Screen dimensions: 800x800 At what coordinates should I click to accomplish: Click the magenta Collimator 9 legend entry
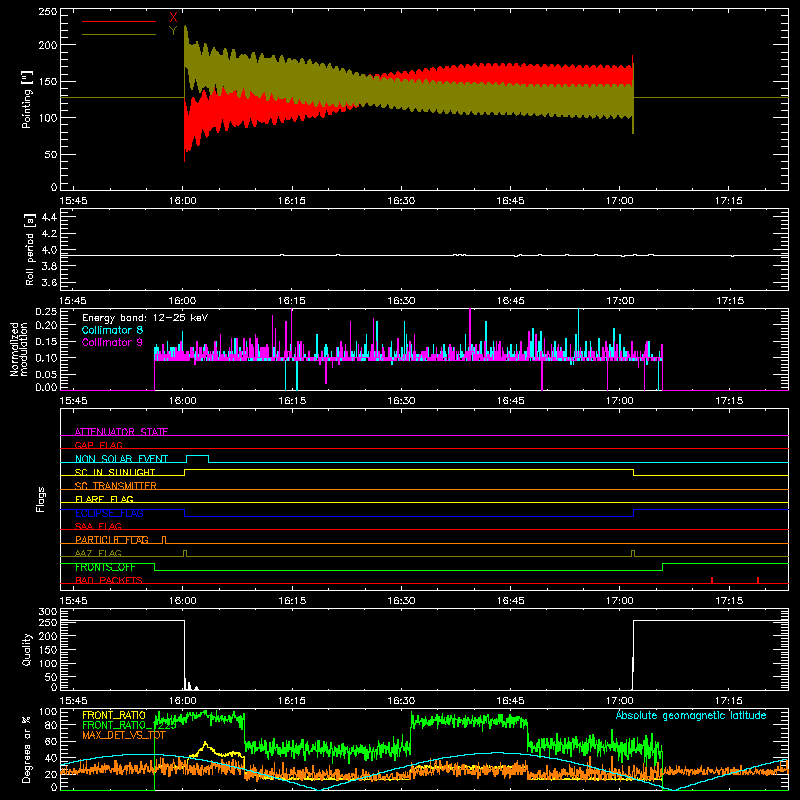click(112, 342)
